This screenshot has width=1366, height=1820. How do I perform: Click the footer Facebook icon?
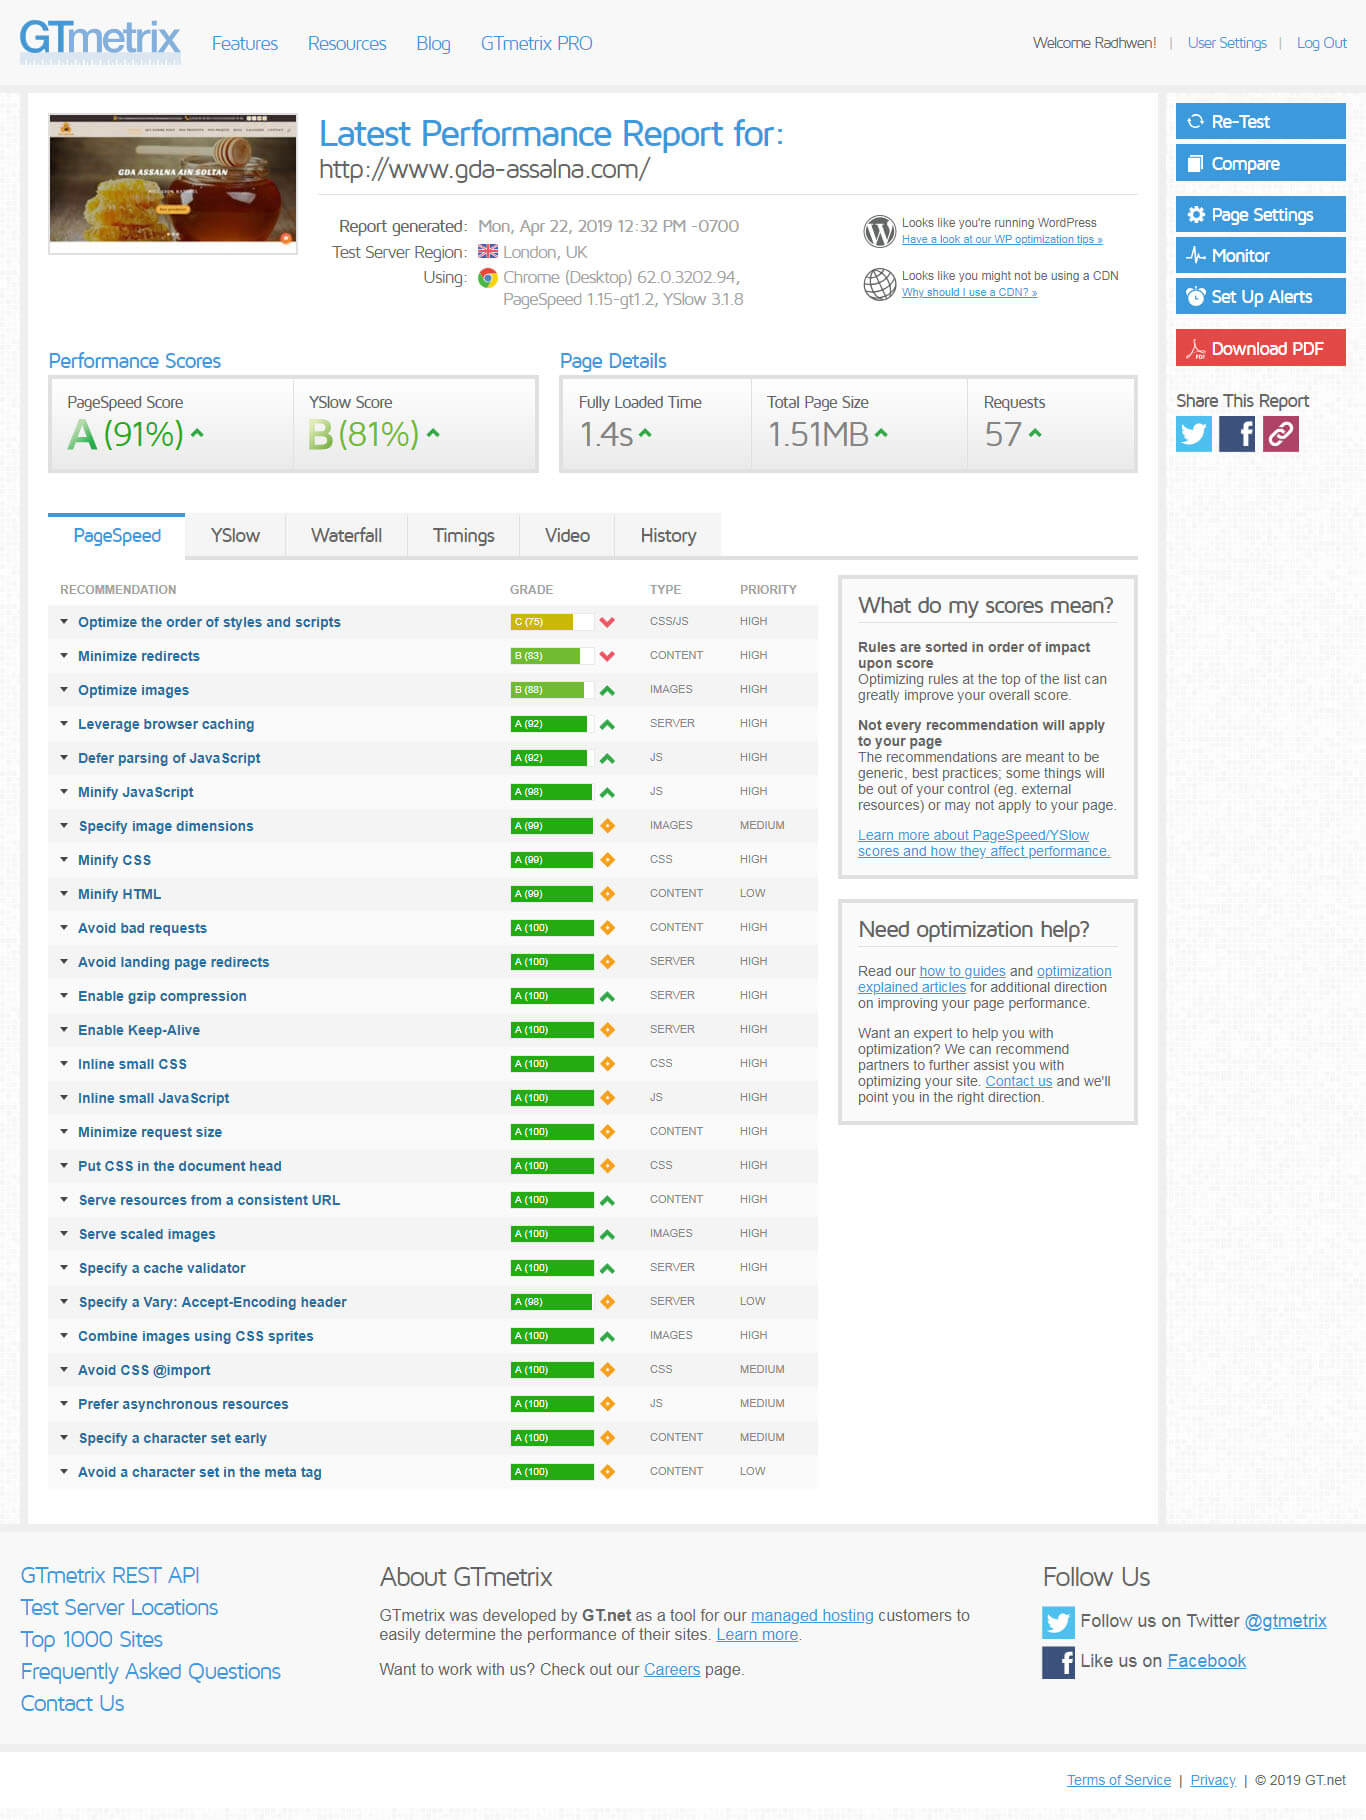coord(1058,1662)
